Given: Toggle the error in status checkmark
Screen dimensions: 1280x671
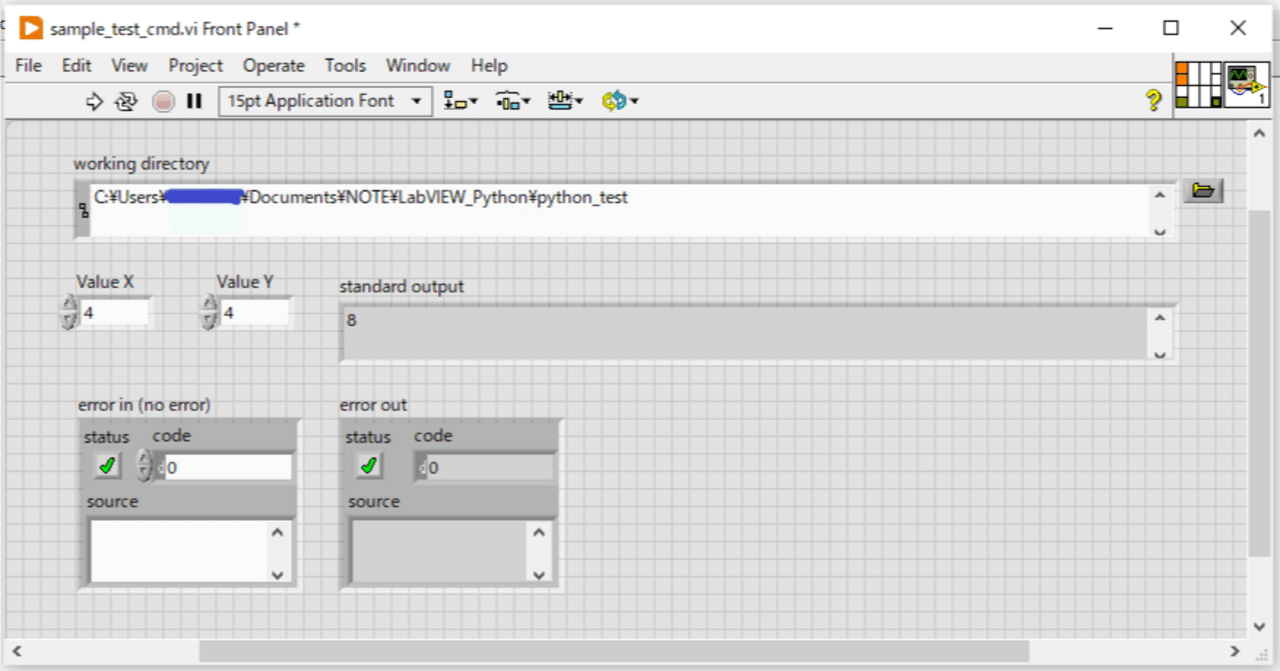Looking at the screenshot, I should (x=106, y=465).
